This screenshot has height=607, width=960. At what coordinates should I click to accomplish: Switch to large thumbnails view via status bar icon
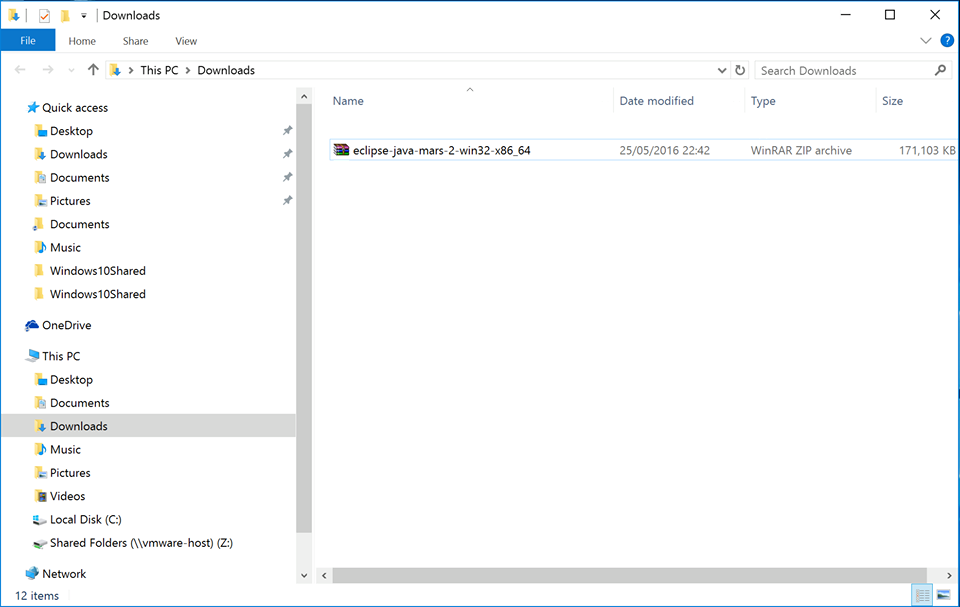(x=942, y=595)
